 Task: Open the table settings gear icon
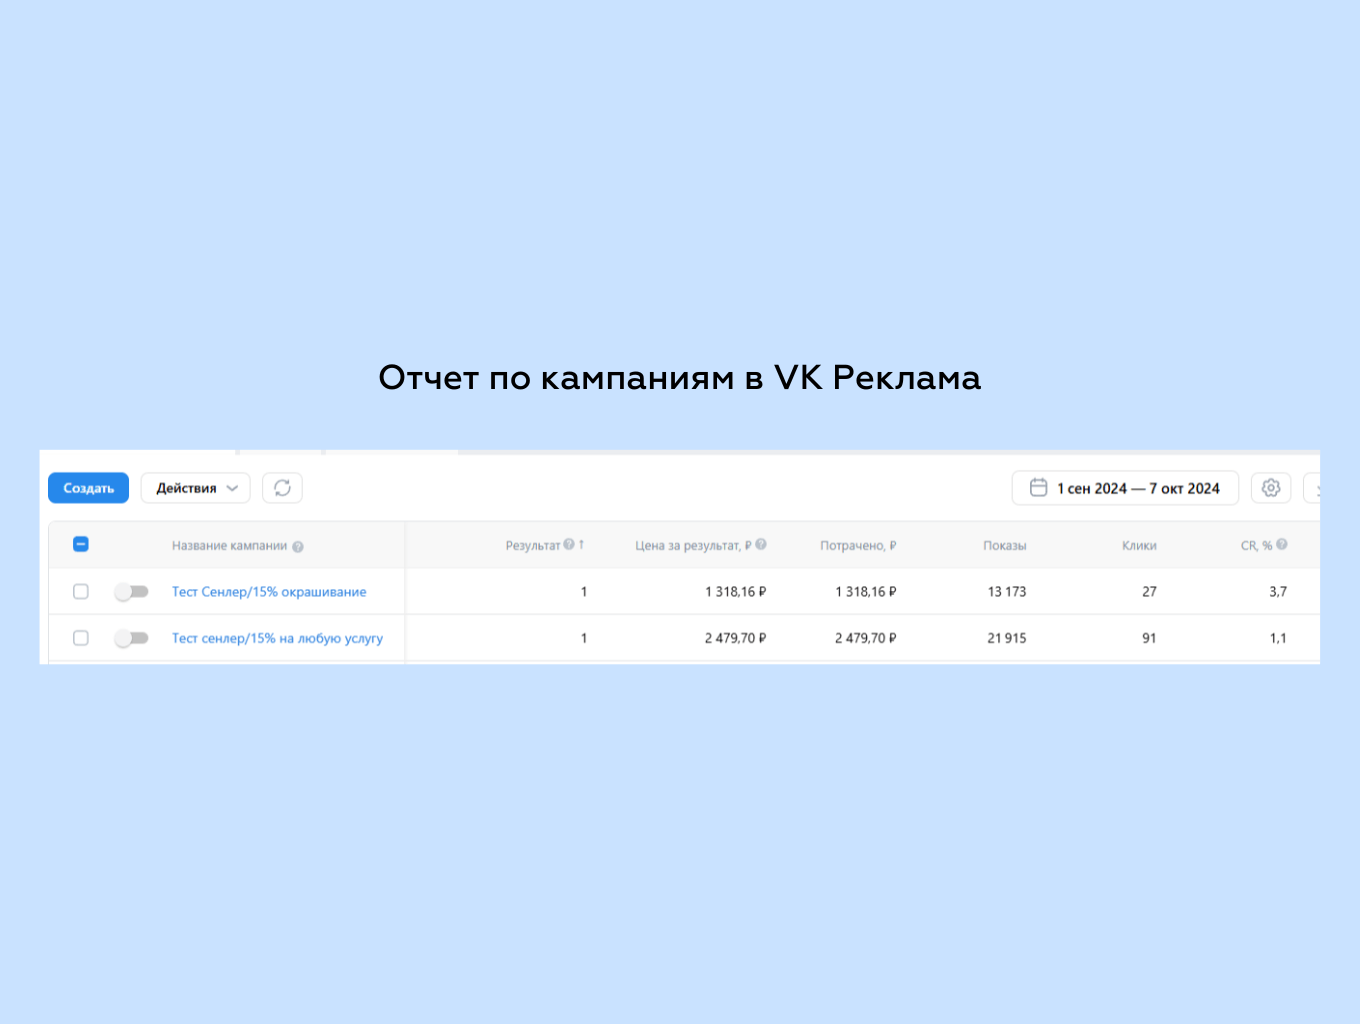1271,488
